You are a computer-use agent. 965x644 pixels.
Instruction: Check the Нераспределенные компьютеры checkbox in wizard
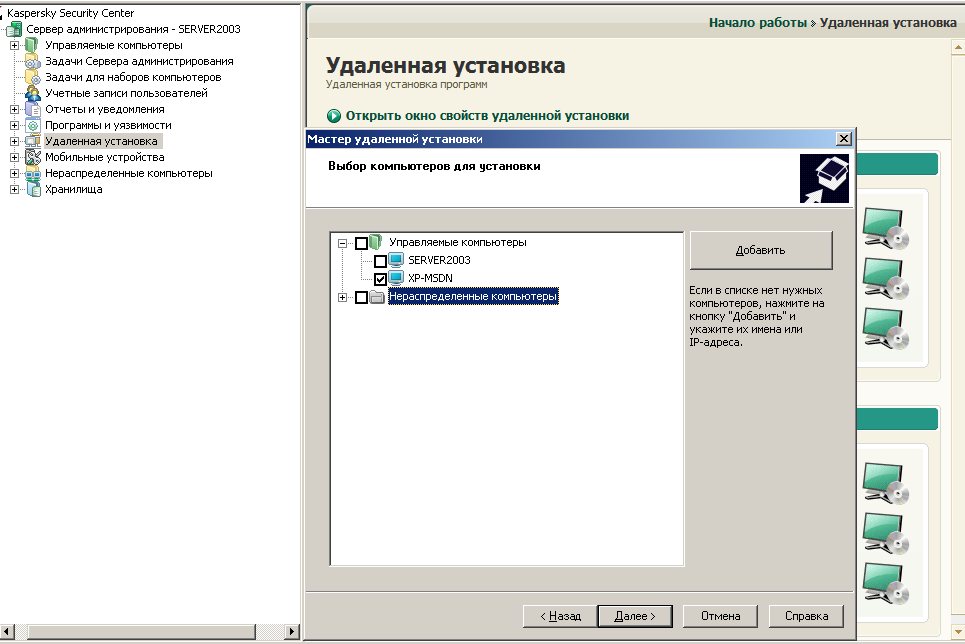click(362, 297)
